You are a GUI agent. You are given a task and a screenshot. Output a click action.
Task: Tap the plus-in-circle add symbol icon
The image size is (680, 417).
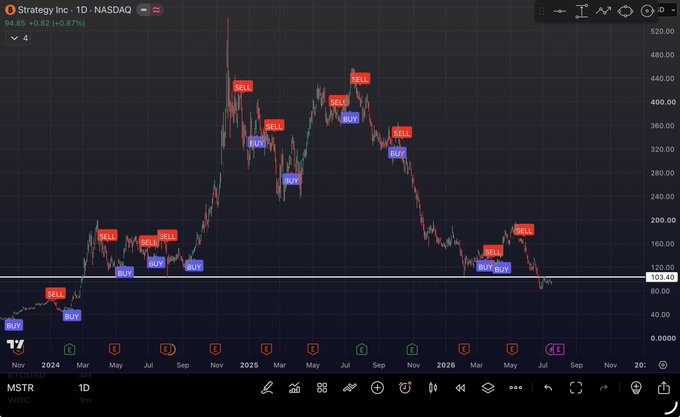pyautogui.click(x=377, y=388)
